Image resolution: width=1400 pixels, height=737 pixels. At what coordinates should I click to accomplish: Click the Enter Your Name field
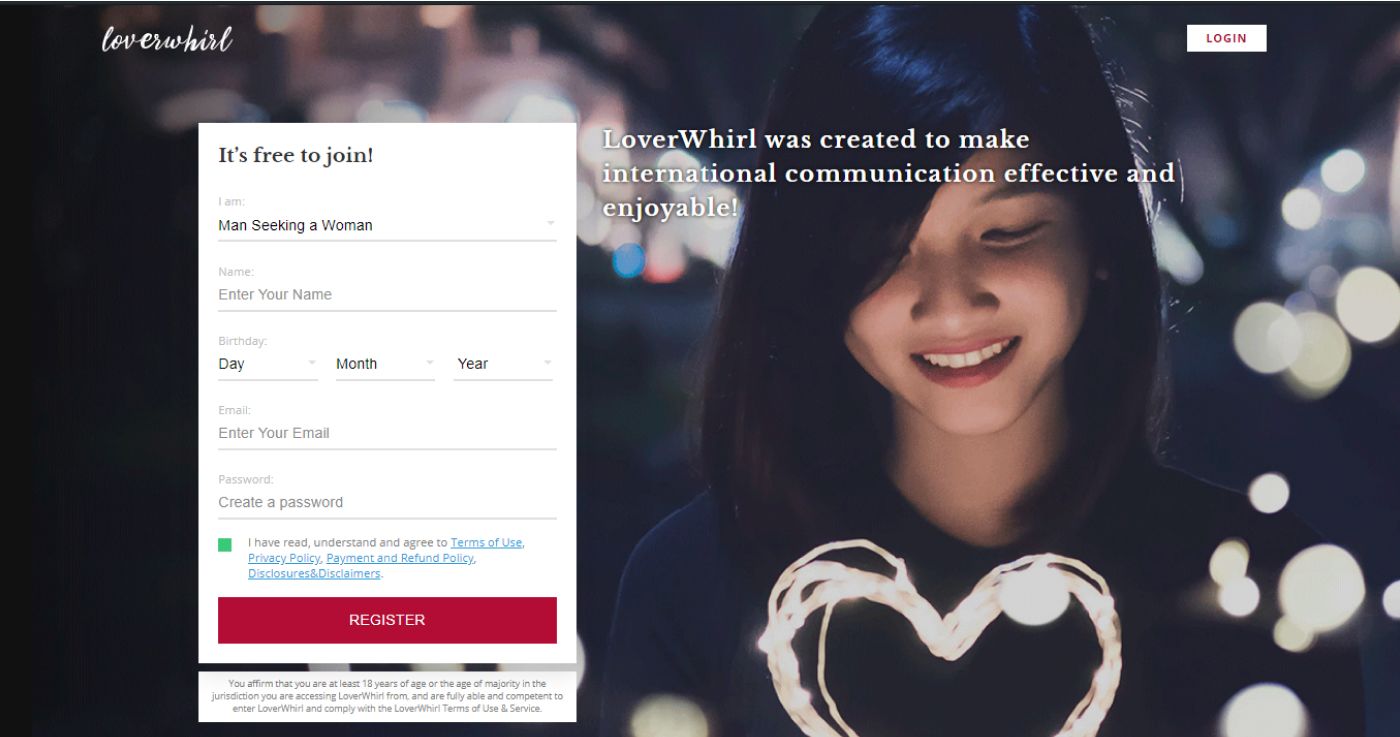pyautogui.click(x=387, y=295)
